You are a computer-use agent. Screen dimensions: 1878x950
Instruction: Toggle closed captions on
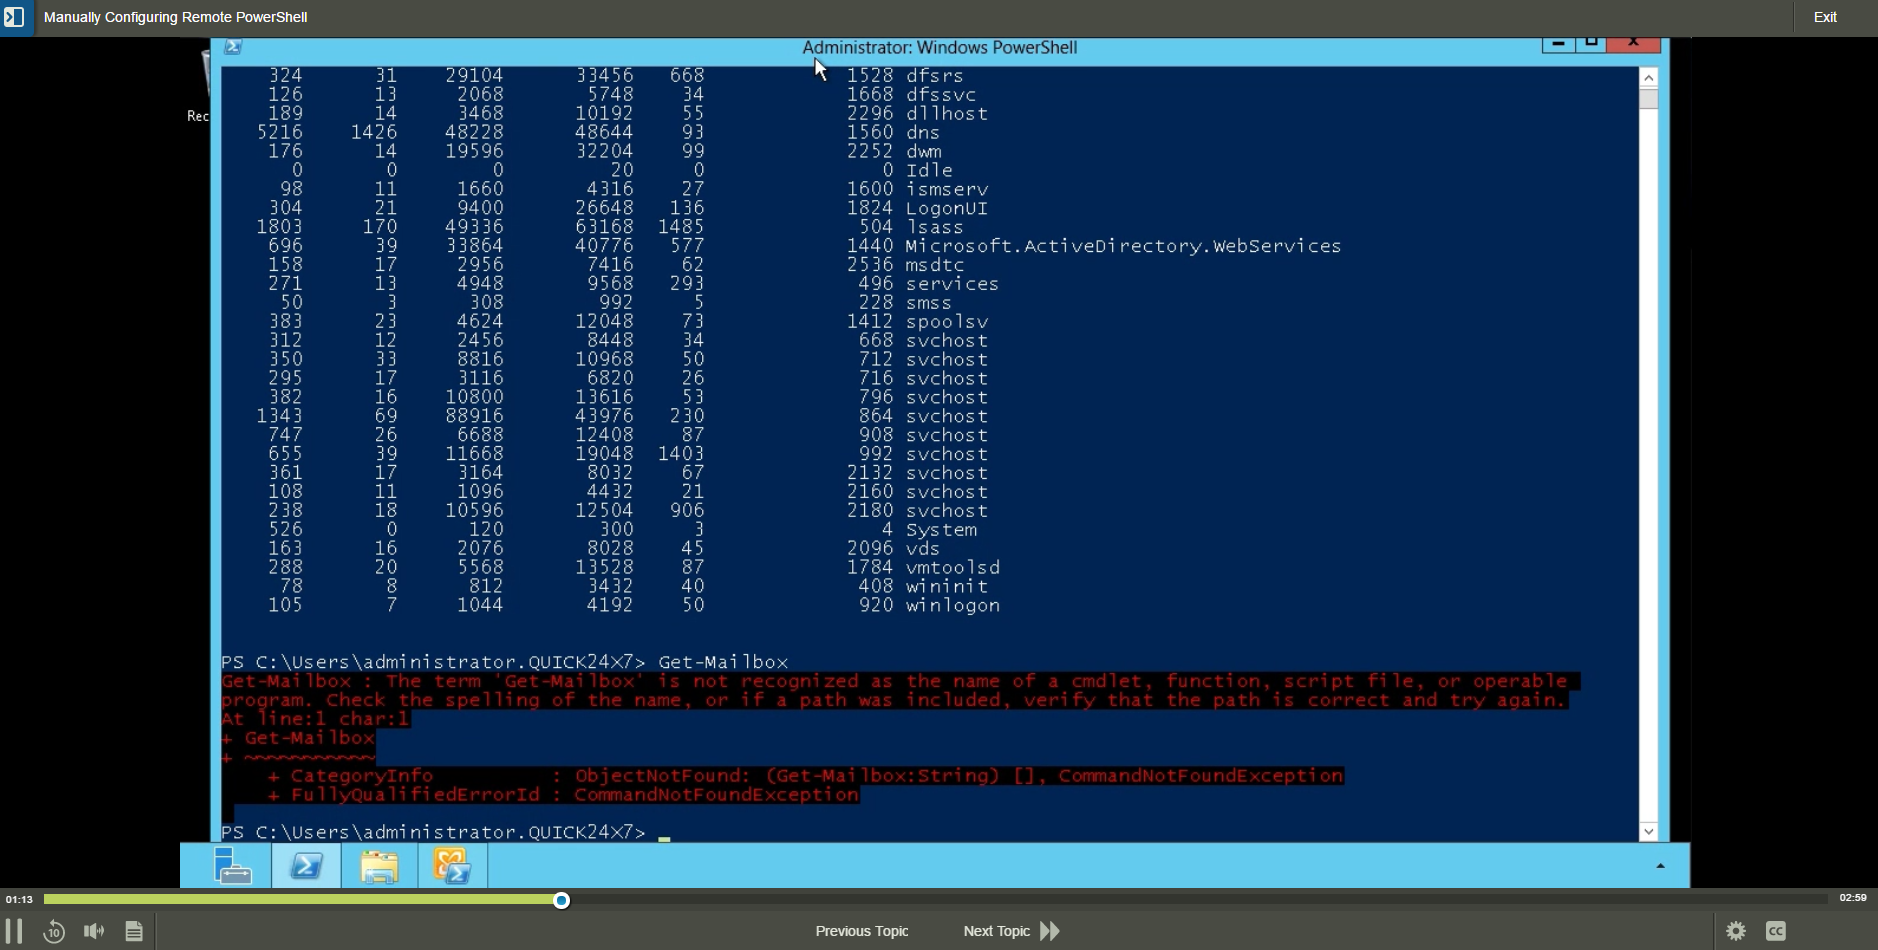click(x=1775, y=931)
